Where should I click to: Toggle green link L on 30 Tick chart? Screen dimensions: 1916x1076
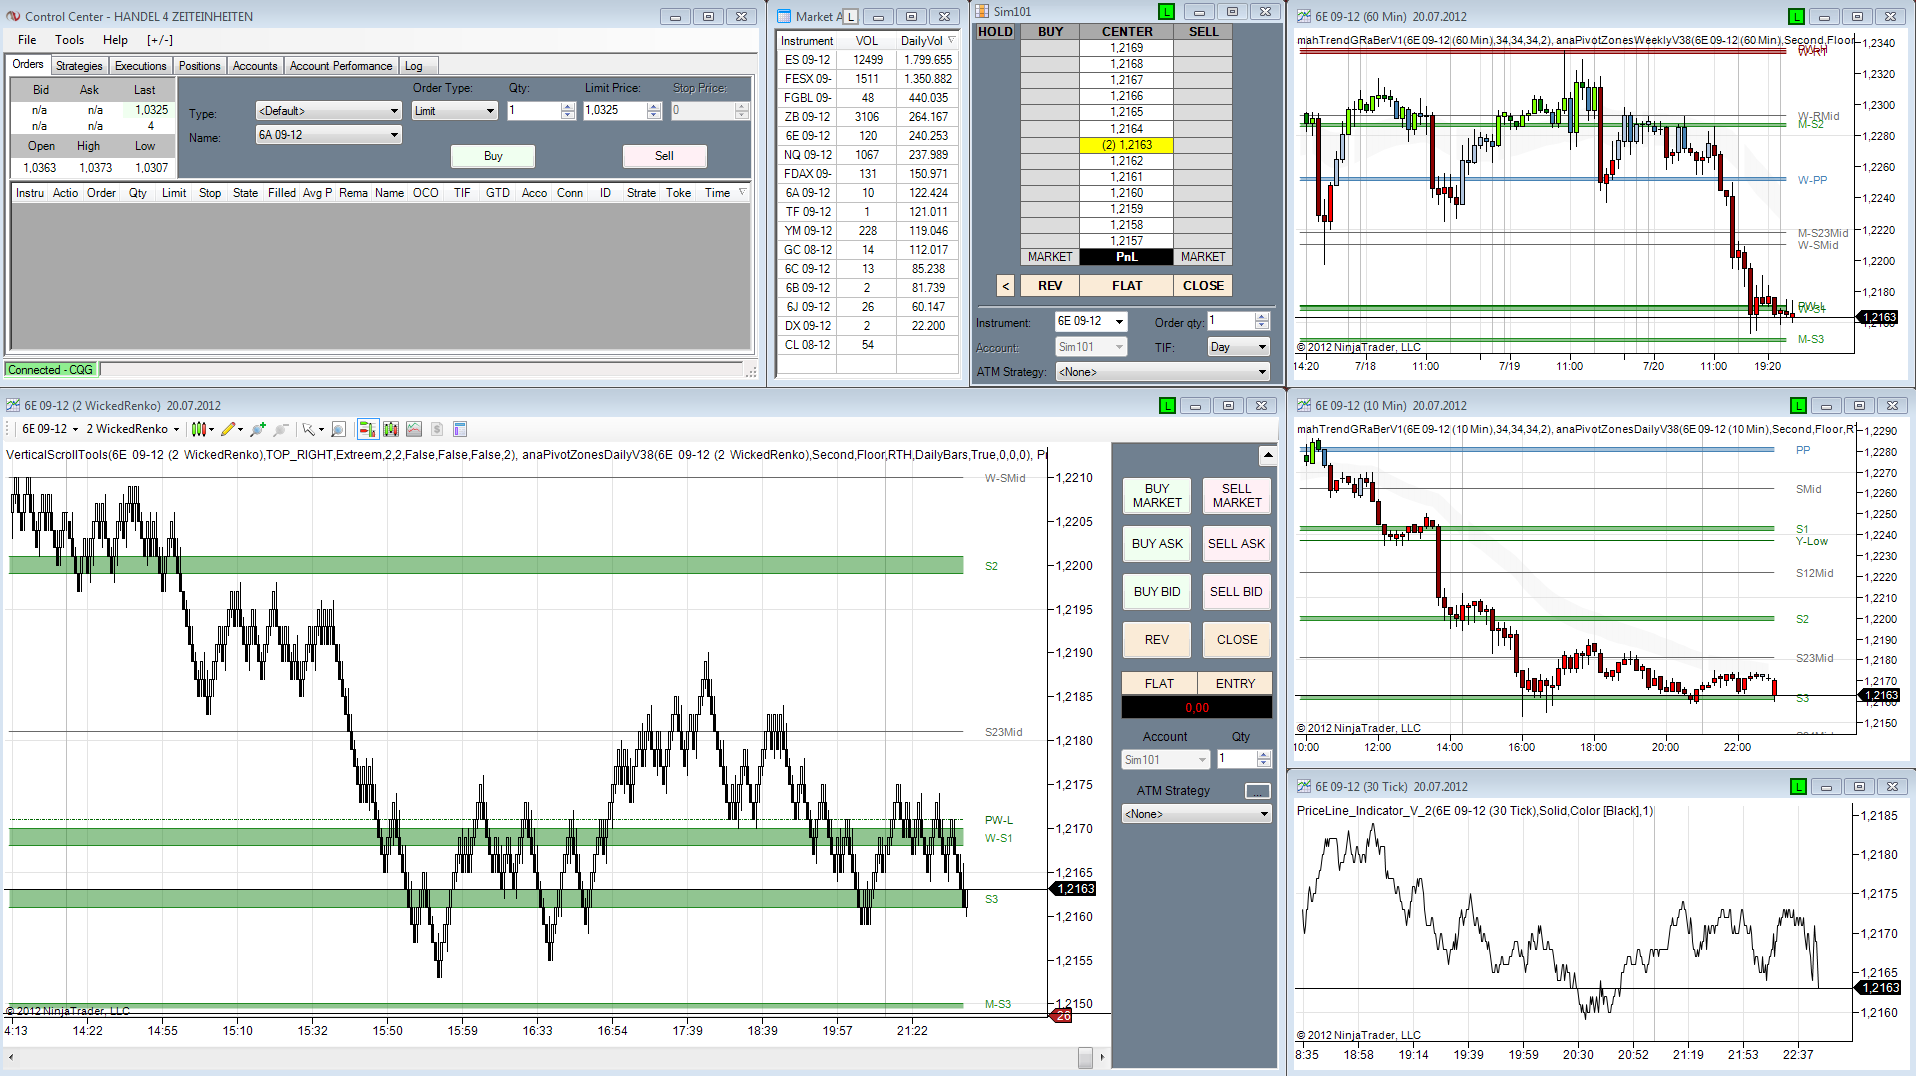tap(1798, 786)
